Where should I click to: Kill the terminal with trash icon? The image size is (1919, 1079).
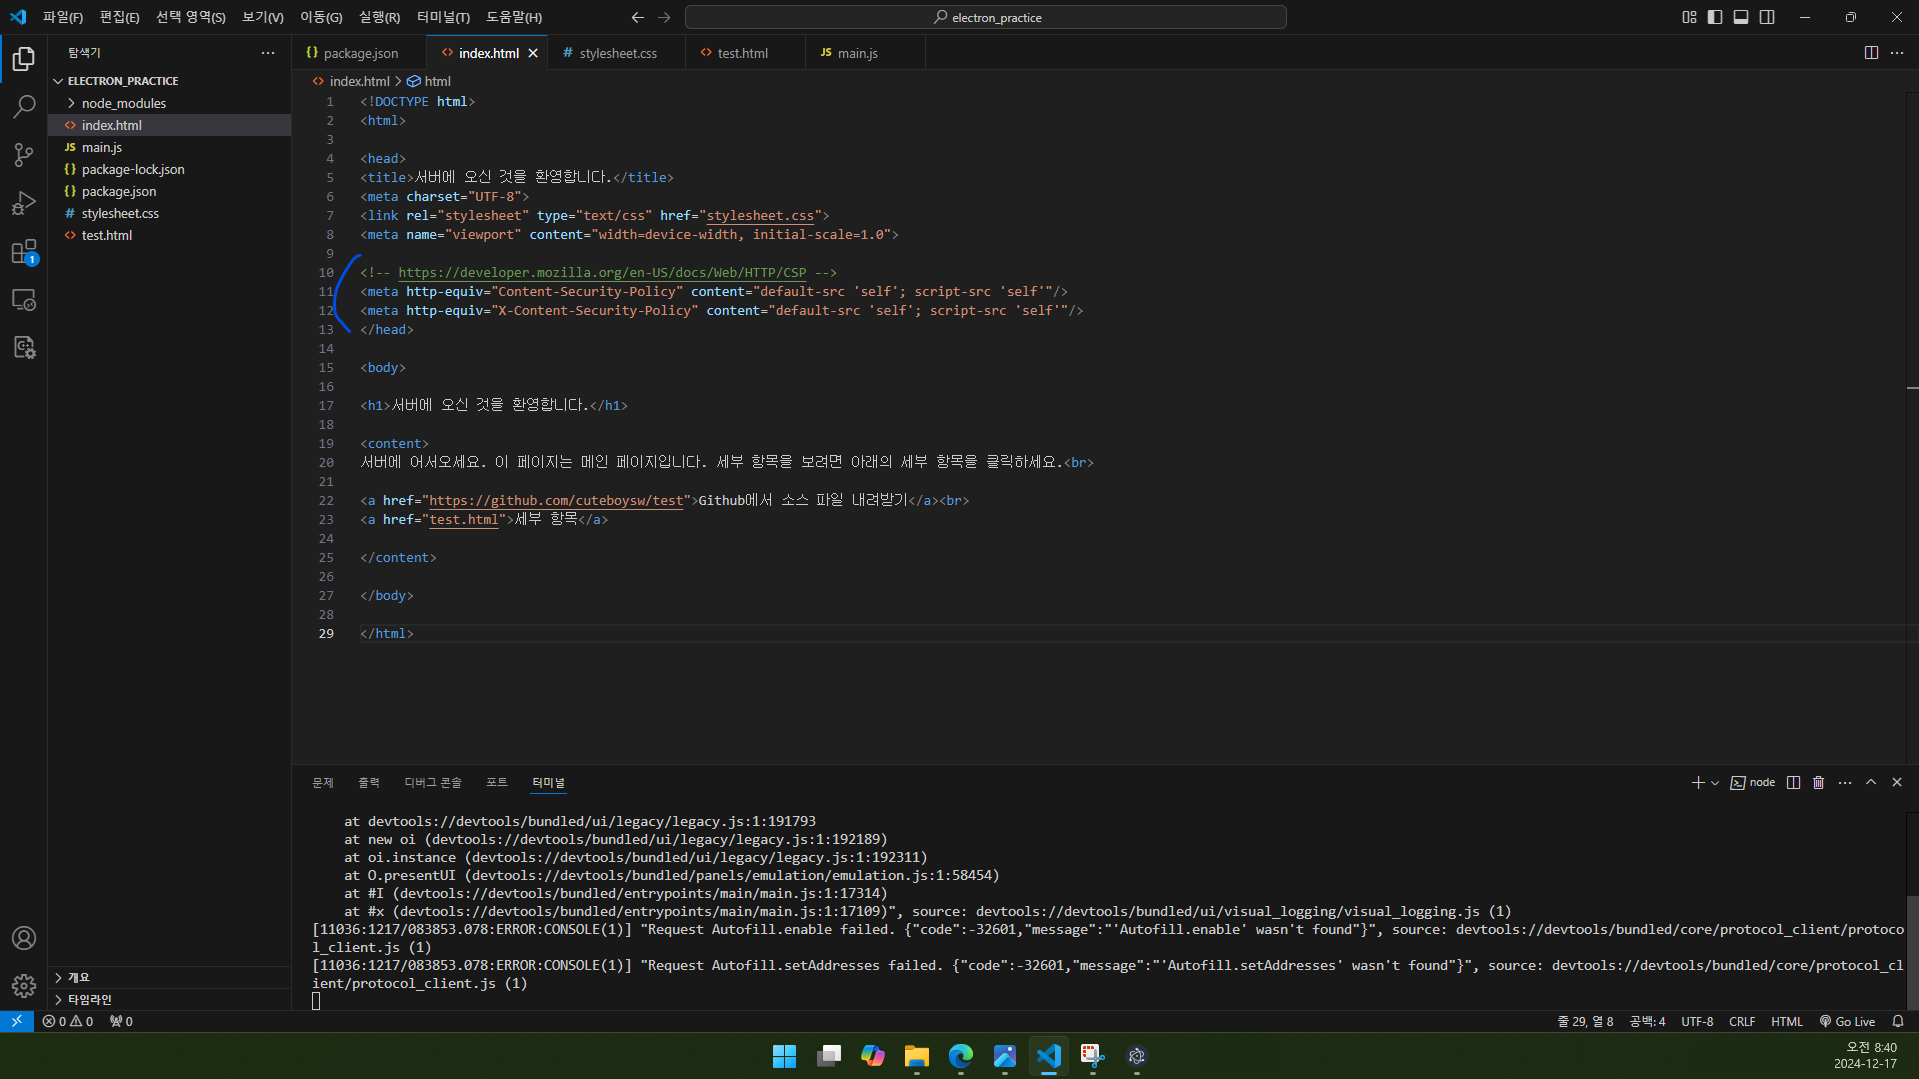tap(1819, 782)
